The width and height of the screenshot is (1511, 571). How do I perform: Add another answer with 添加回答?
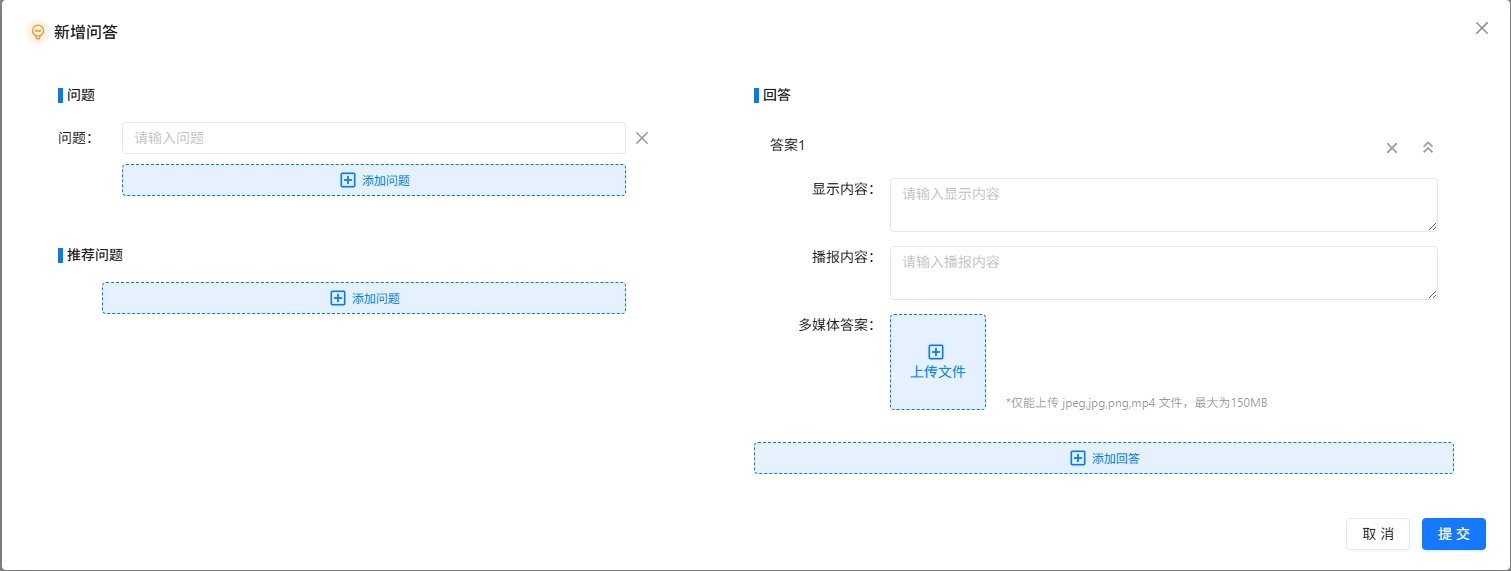(1103, 458)
